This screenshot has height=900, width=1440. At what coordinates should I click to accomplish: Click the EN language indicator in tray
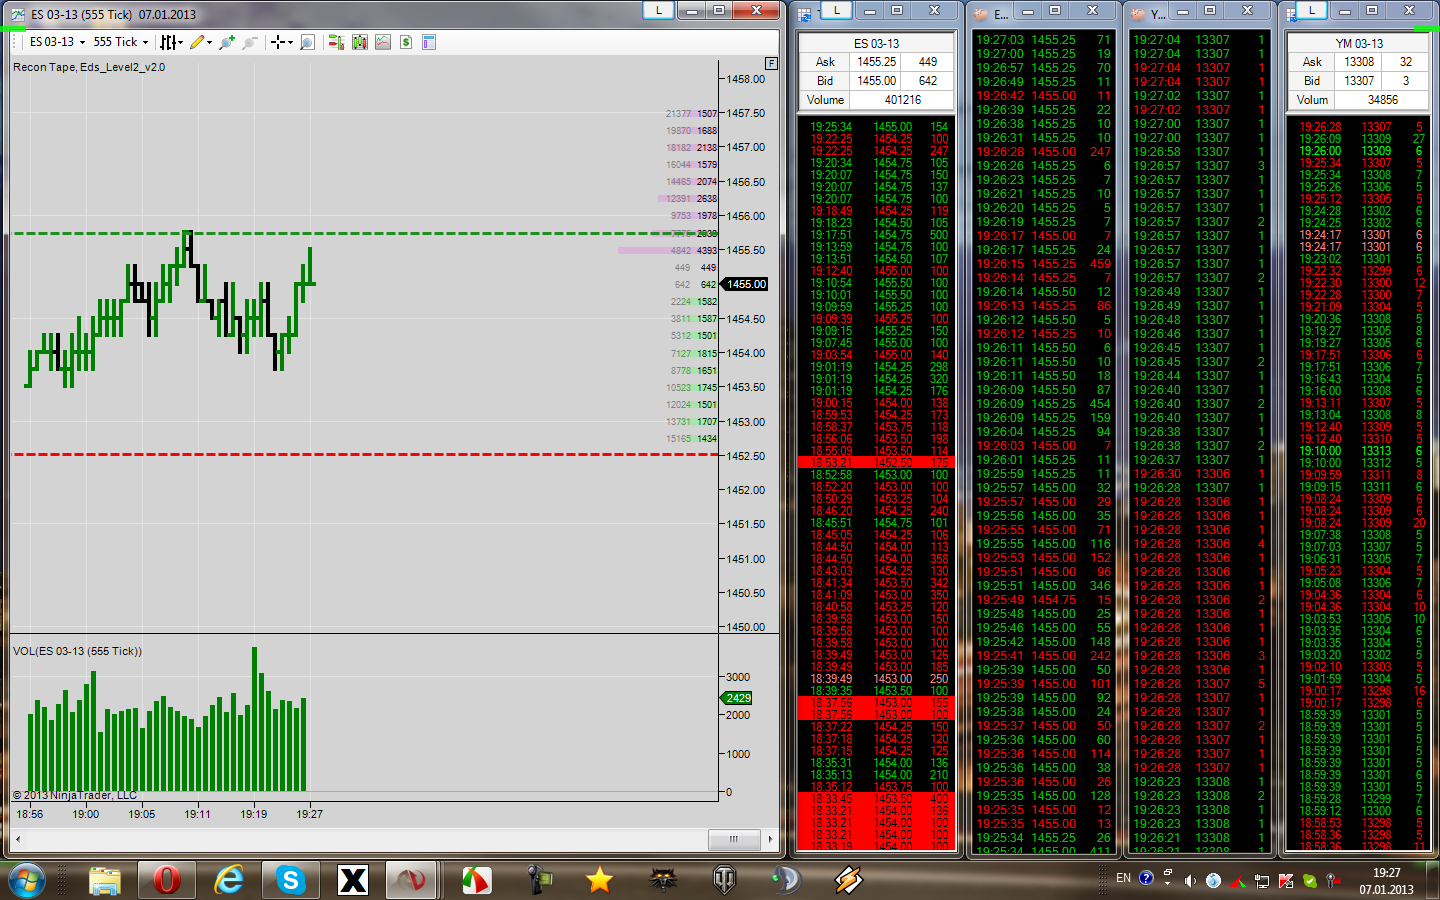pos(1123,878)
